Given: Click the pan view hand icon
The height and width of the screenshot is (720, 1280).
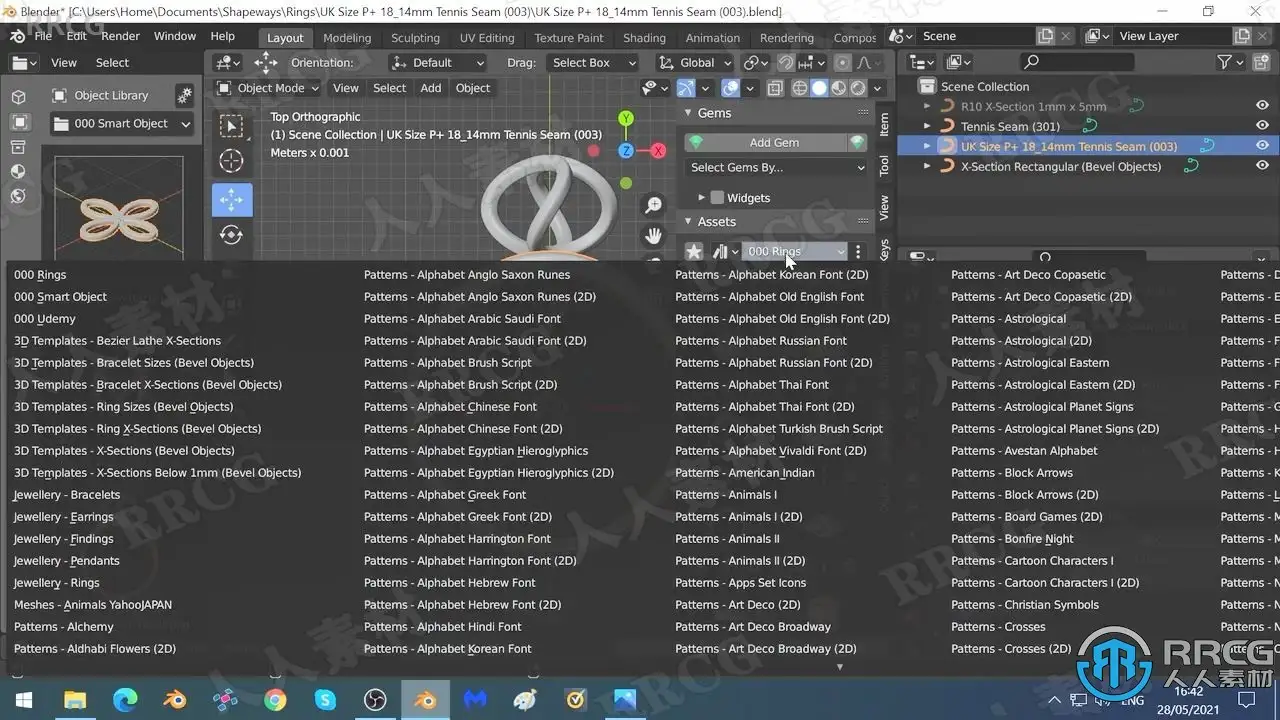Looking at the screenshot, I should pos(653,236).
